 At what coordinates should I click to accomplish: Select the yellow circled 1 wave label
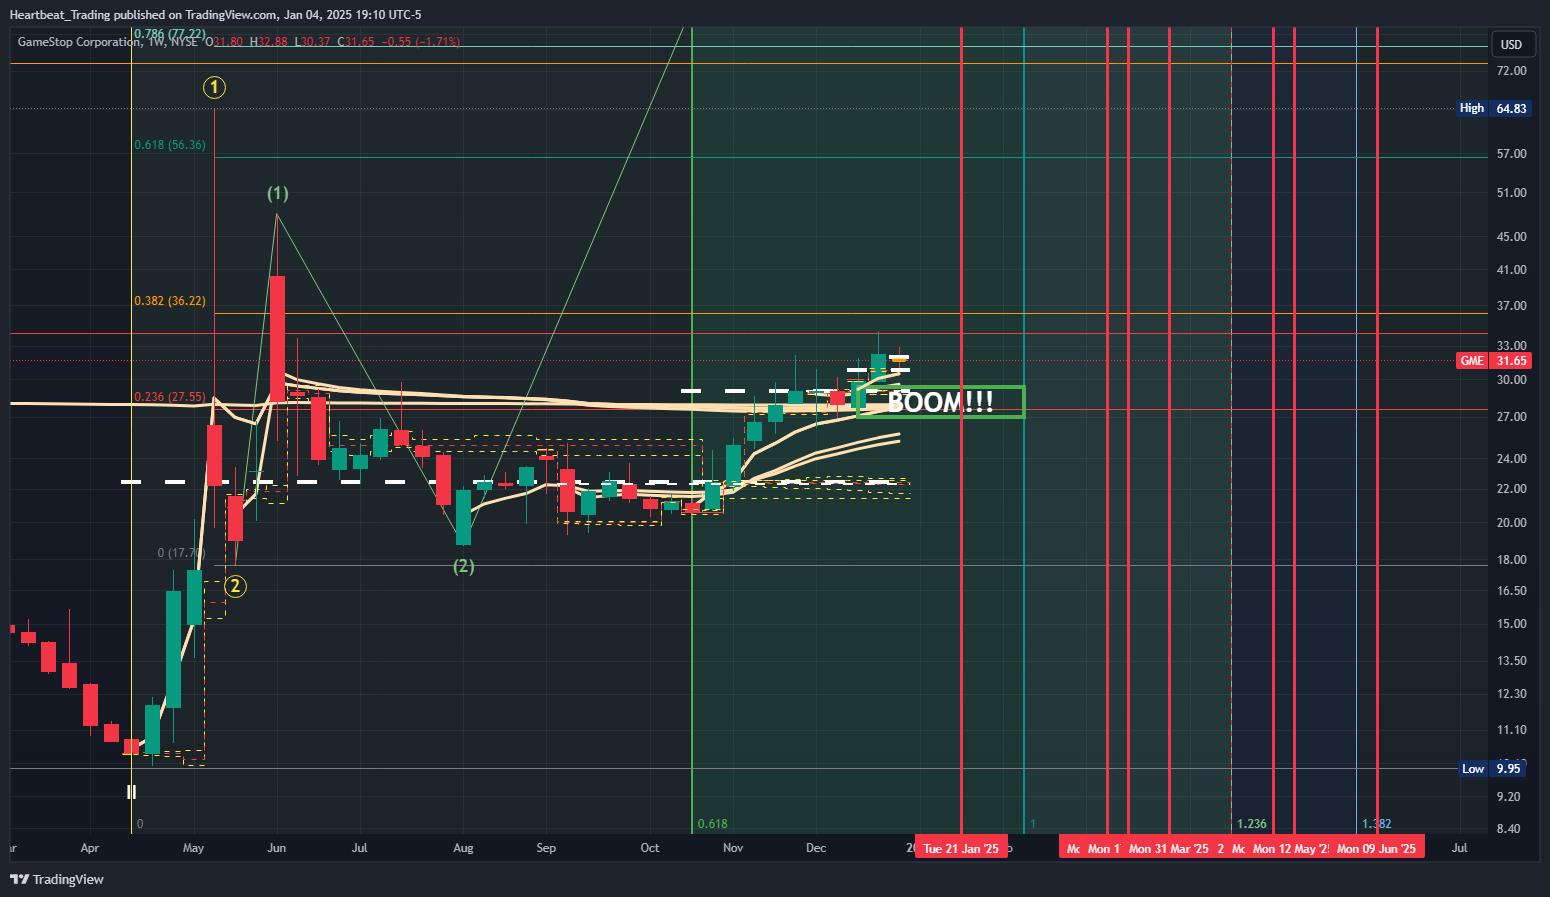[x=214, y=87]
